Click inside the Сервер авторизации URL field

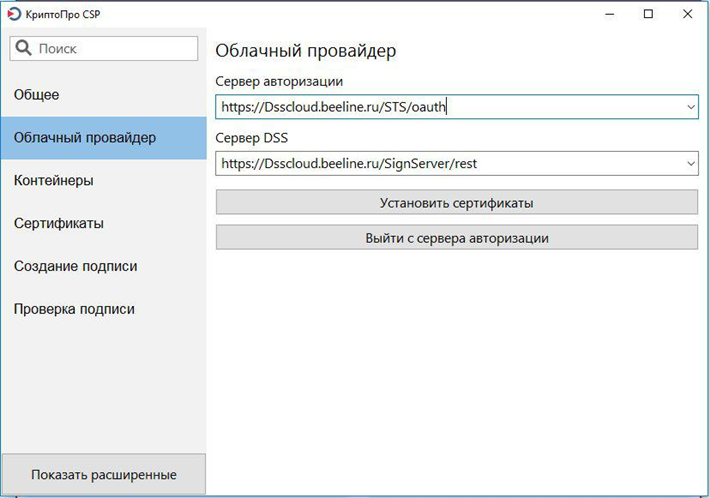click(450, 107)
